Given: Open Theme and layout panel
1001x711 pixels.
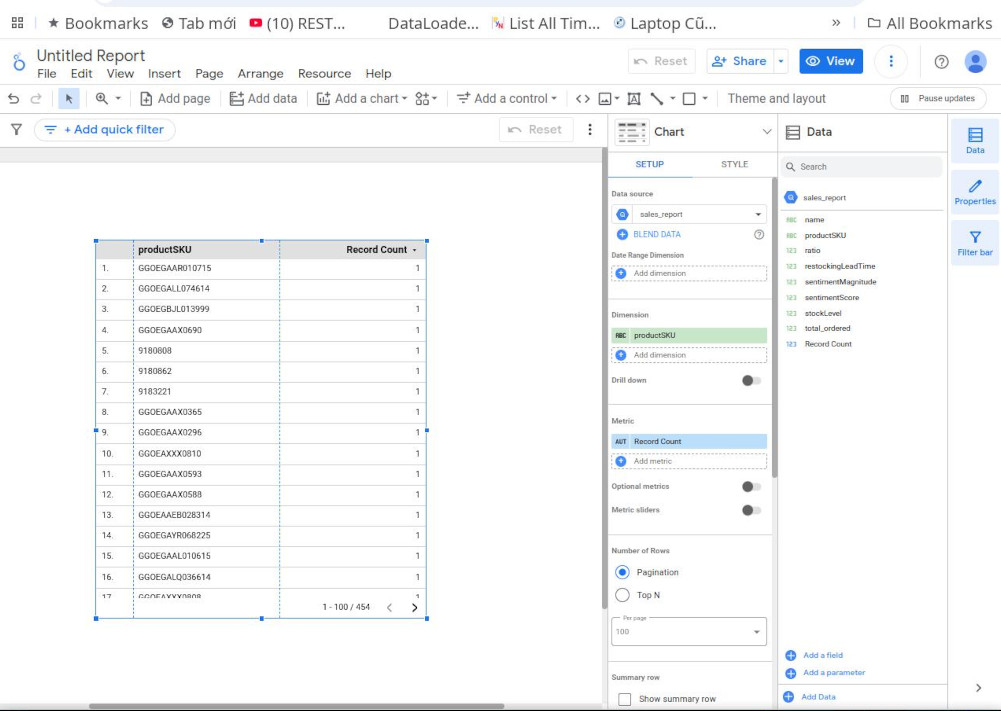Looking at the screenshot, I should click(776, 98).
